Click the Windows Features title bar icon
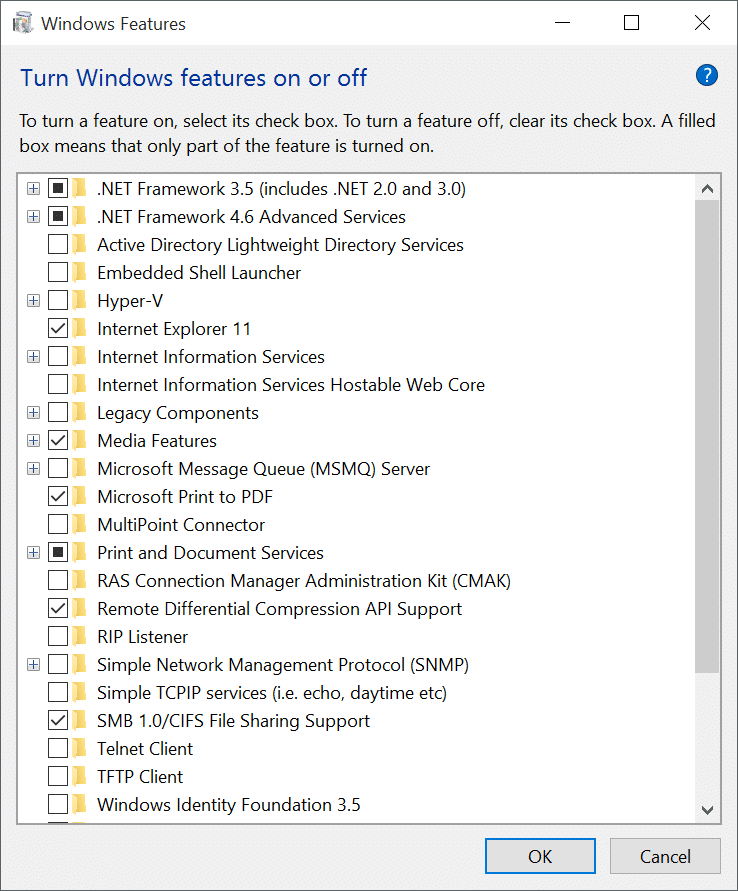Image resolution: width=738 pixels, height=891 pixels. click(23, 23)
